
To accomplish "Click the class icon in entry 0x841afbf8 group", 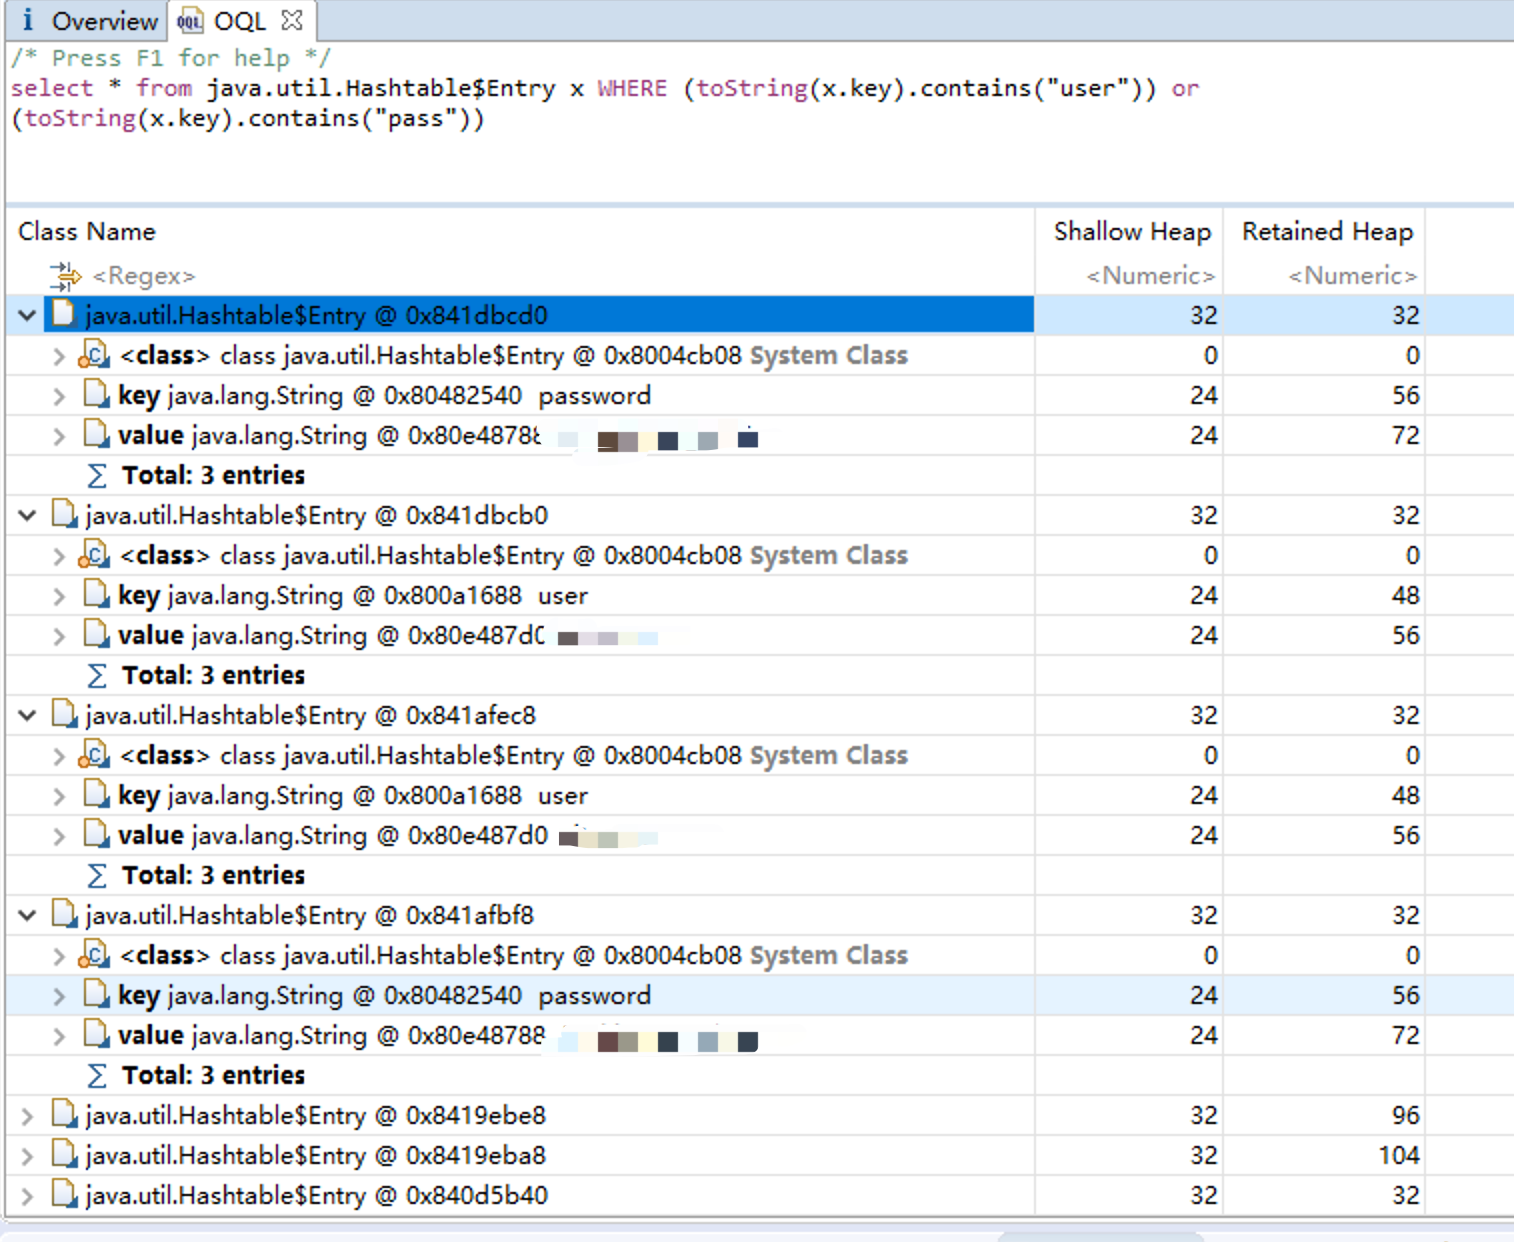I will 94,955.
